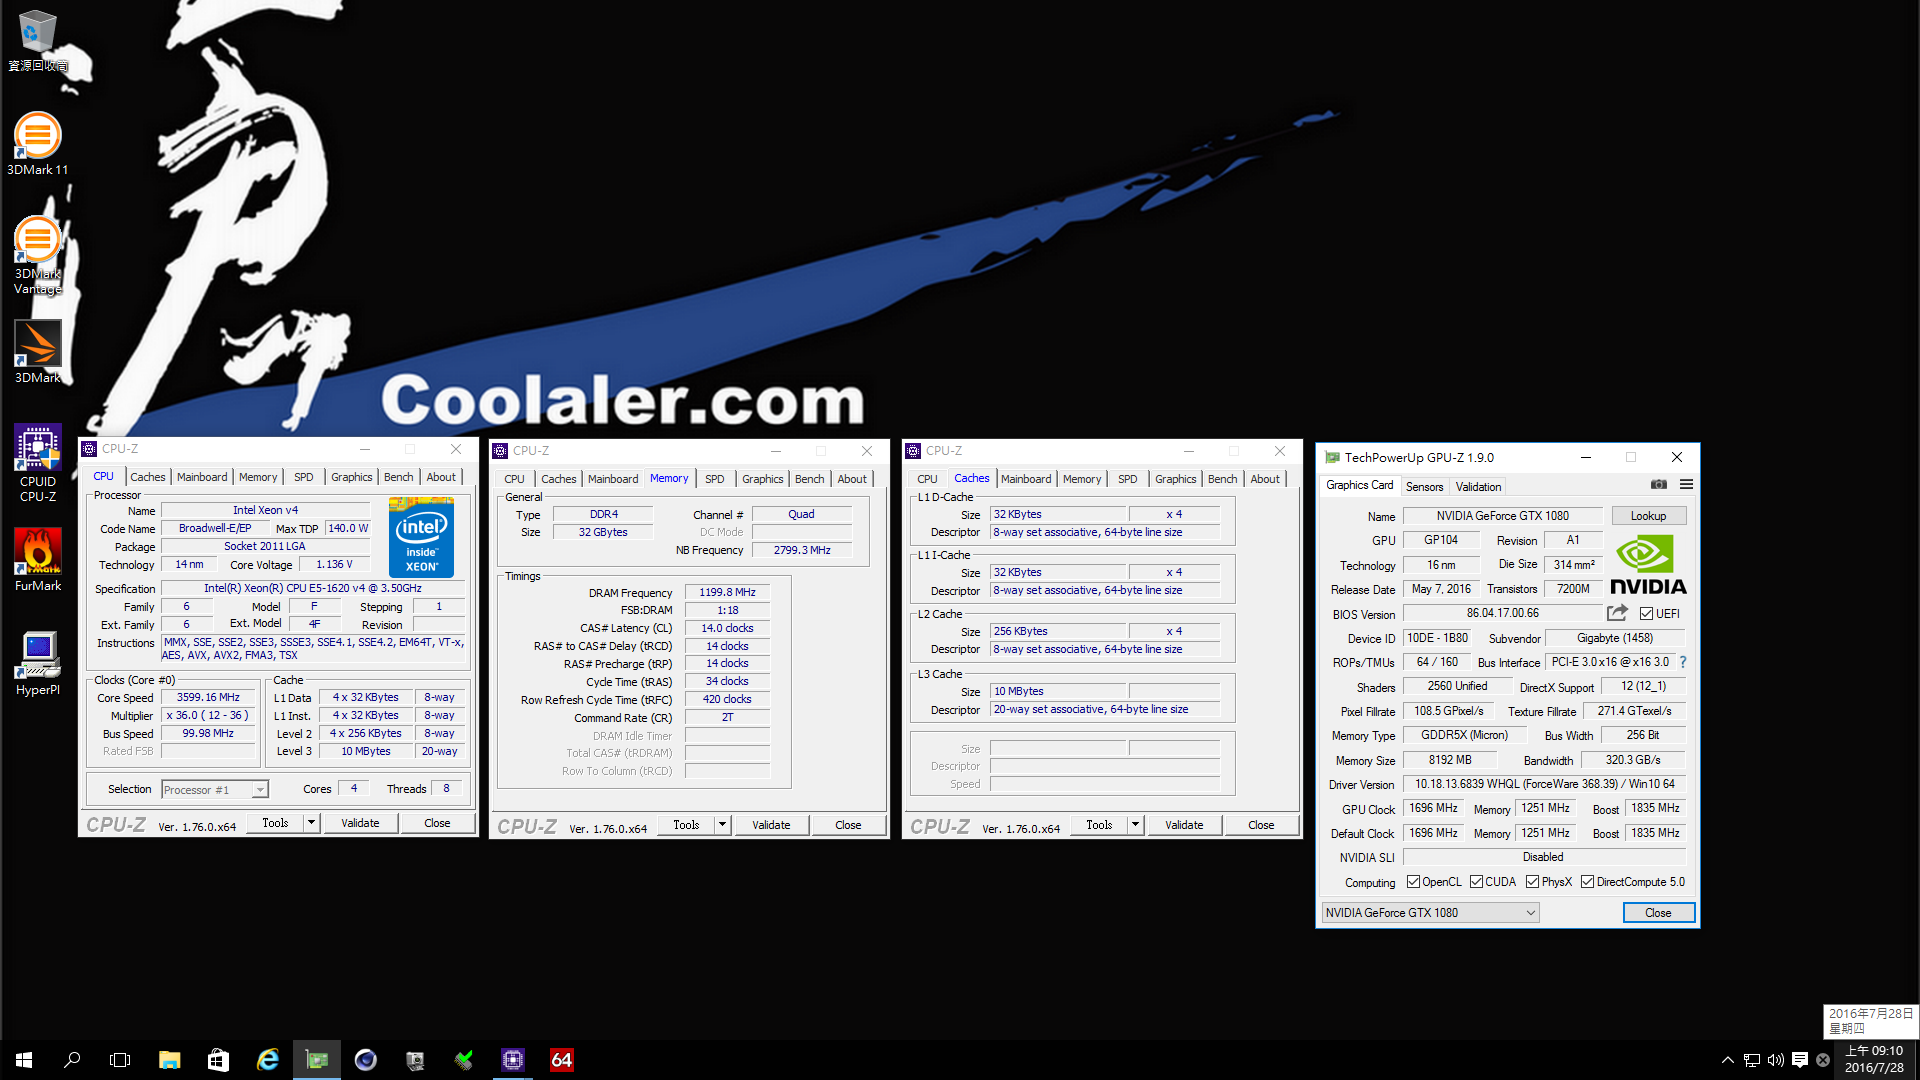The image size is (1920, 1080).
Task: Click Tools button in Memory CPU-Z window
Action: click(686, 825)
